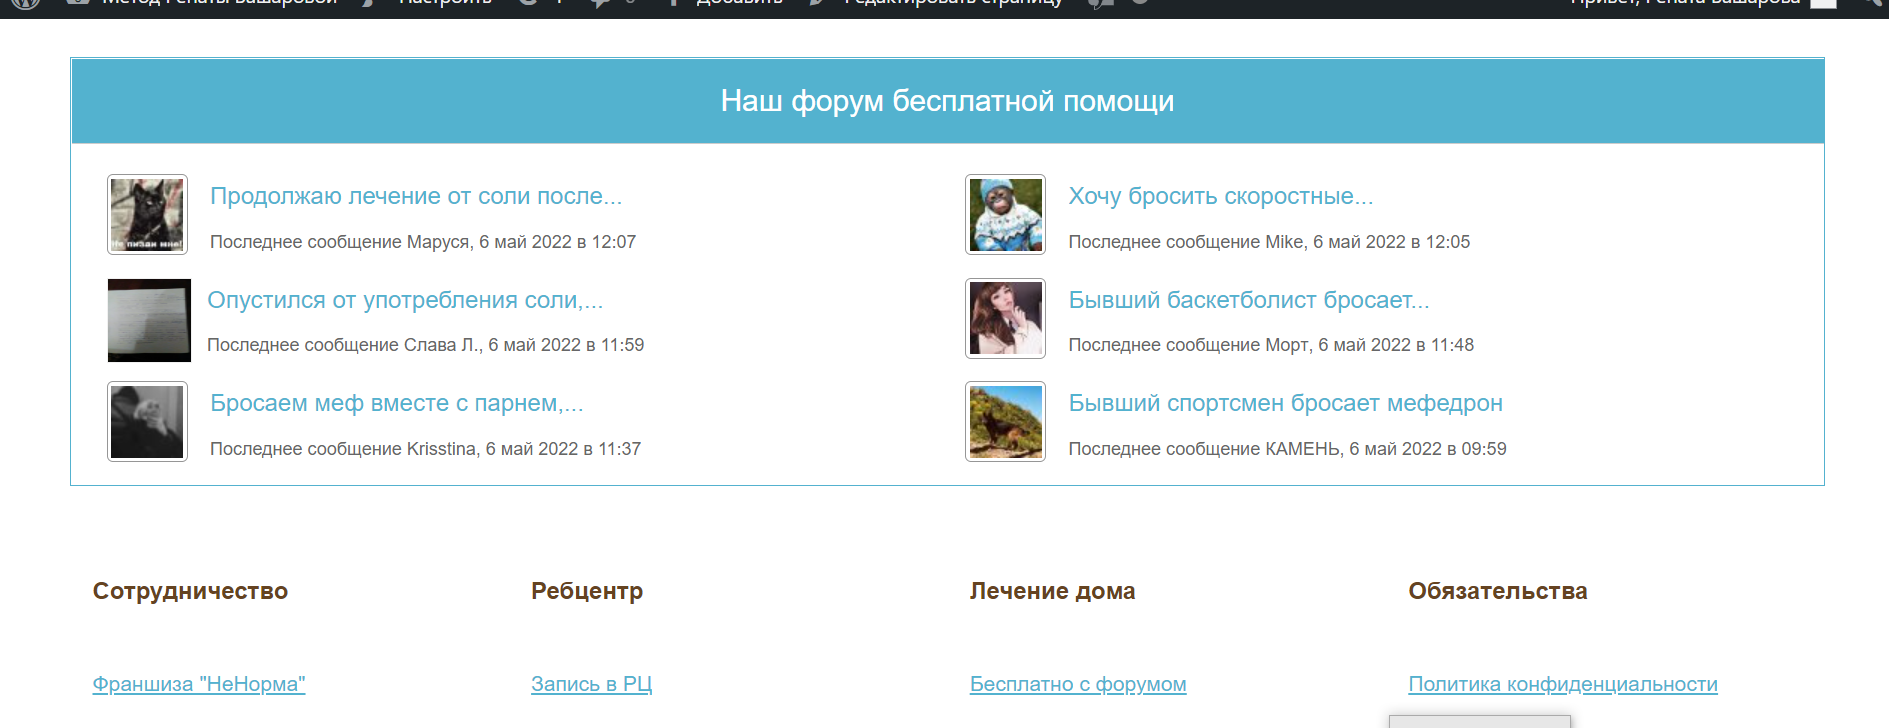Click the girl portrait avatar beside the Морт topic
Screen dimensions: 1889x728
point(1005,318)
